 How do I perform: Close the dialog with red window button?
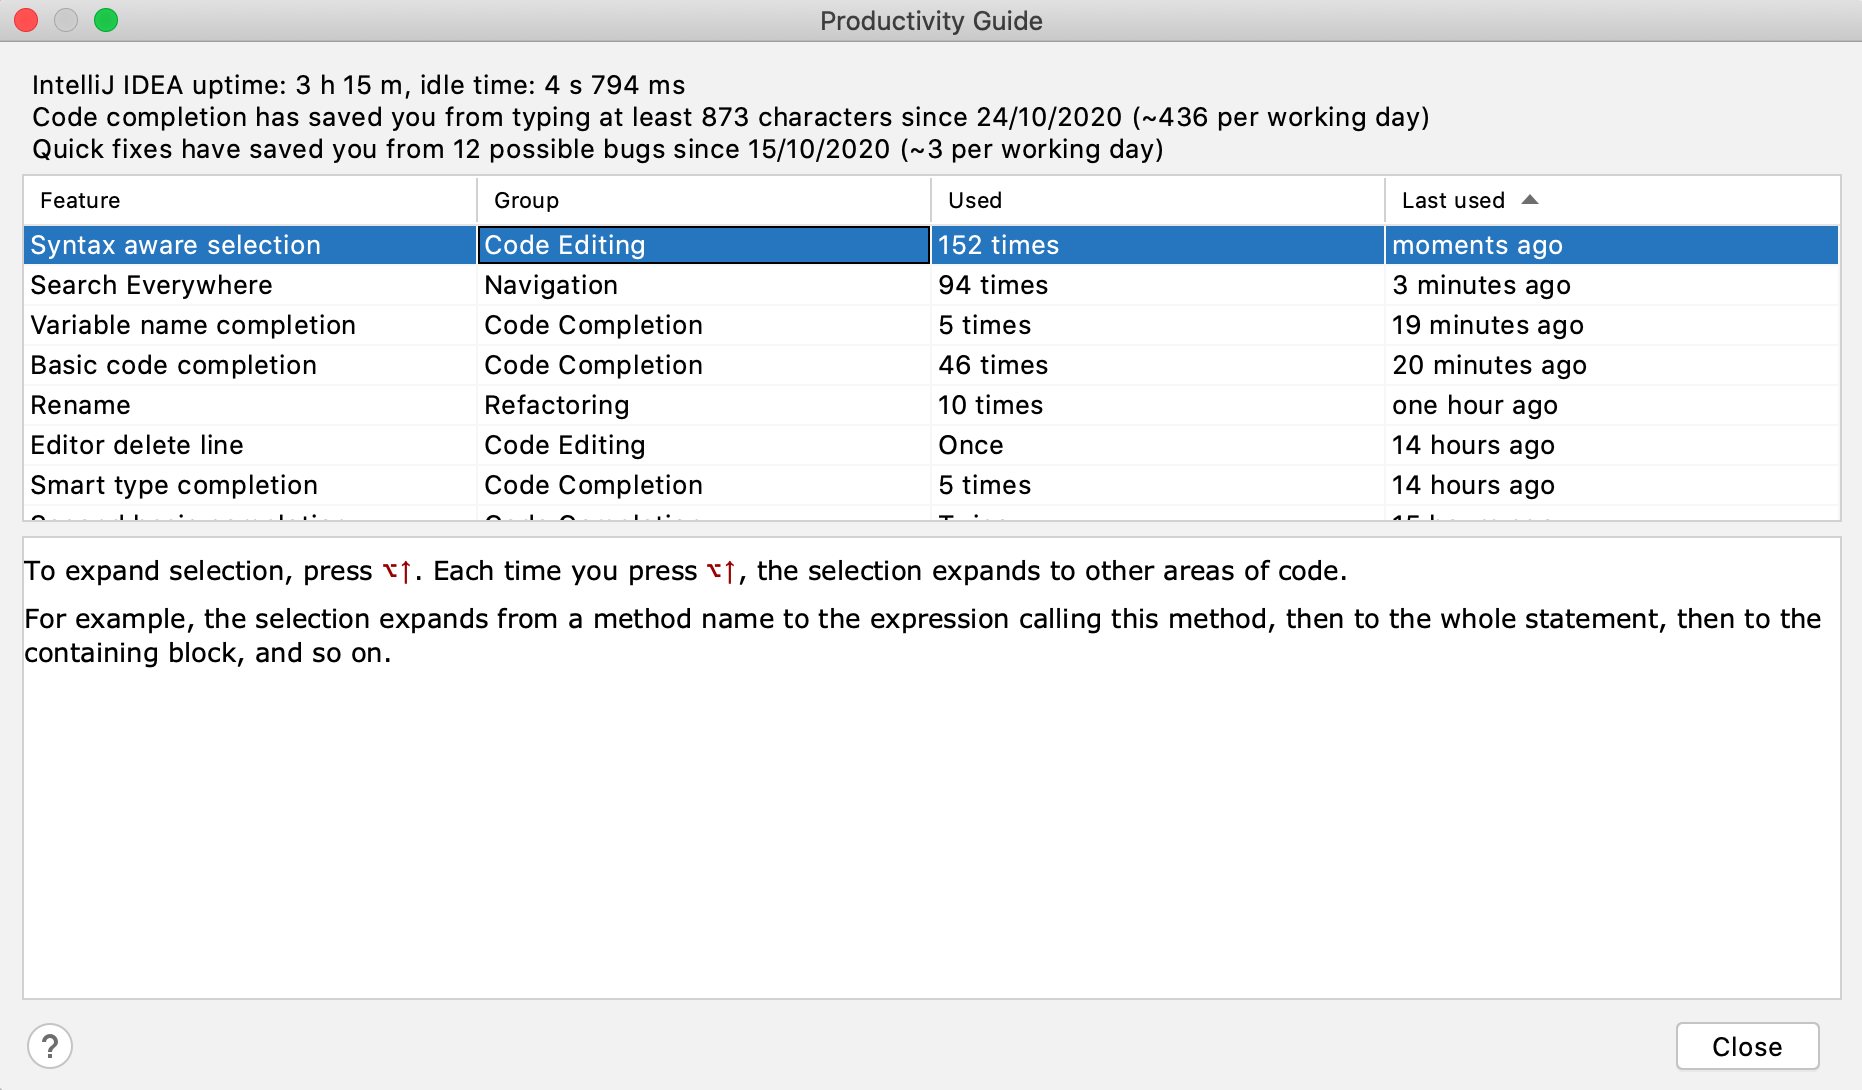pyautogui.click(x=26, y=20)
